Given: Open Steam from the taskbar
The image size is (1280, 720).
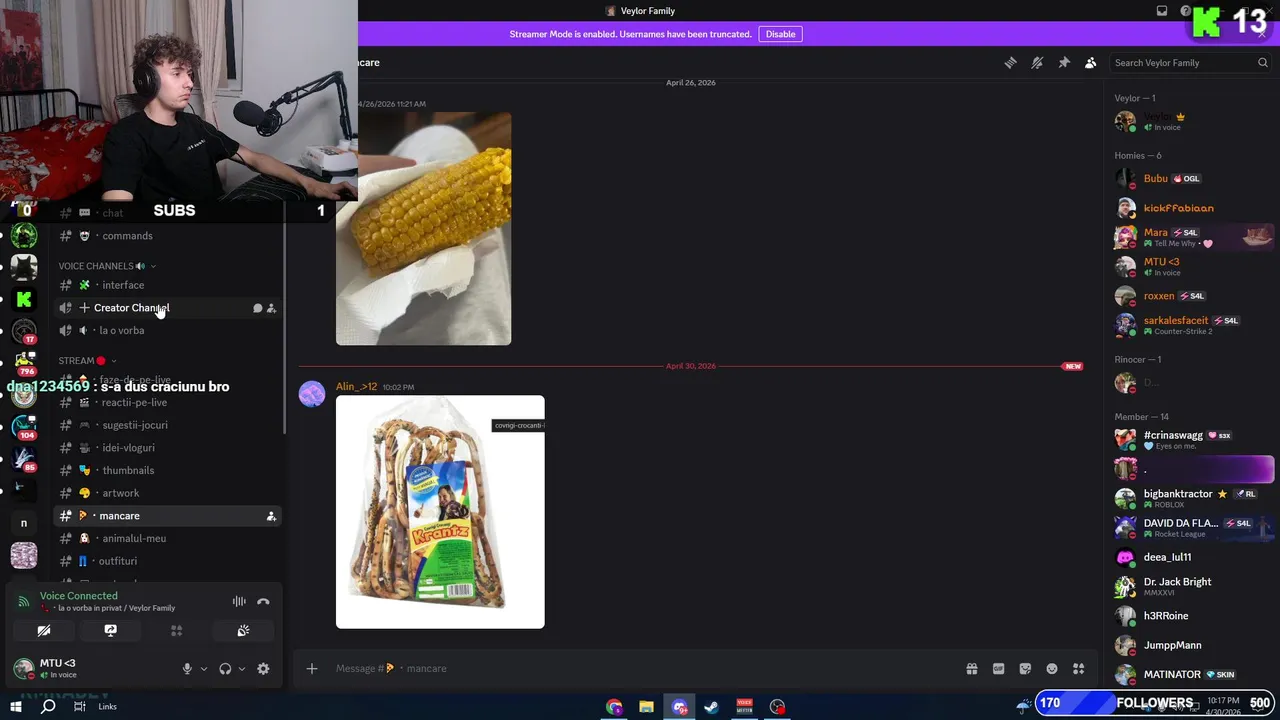Looking at the screenshot, I should [x=711, y=707].
